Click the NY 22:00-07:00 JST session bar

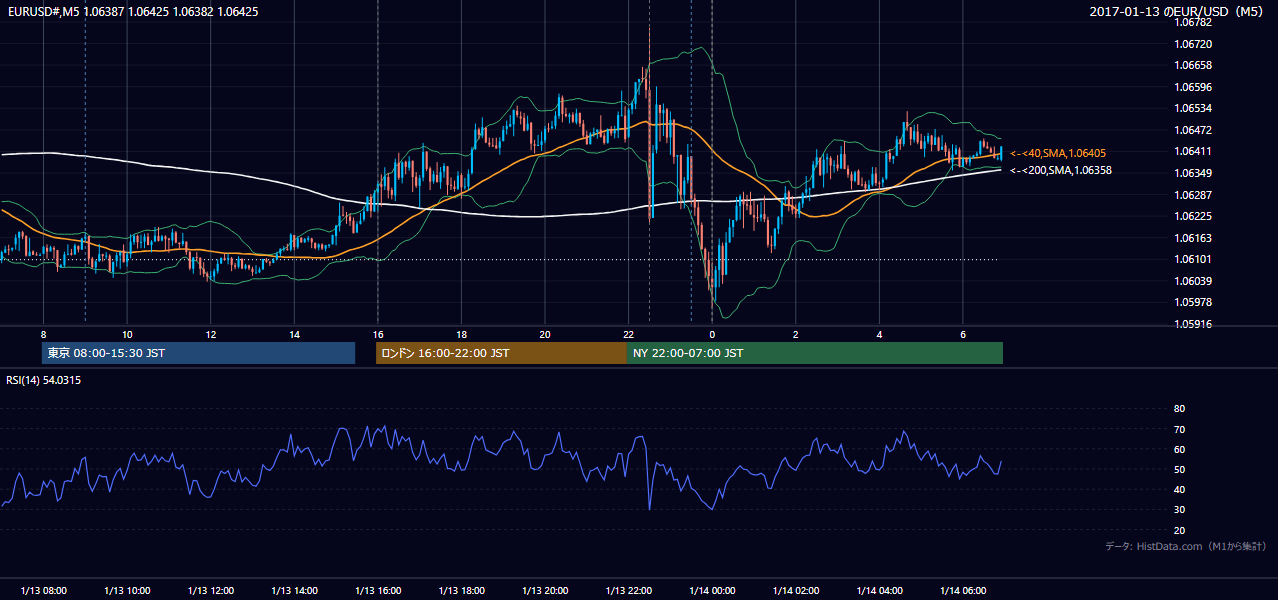pyautogui.click(x=815, y=353)
